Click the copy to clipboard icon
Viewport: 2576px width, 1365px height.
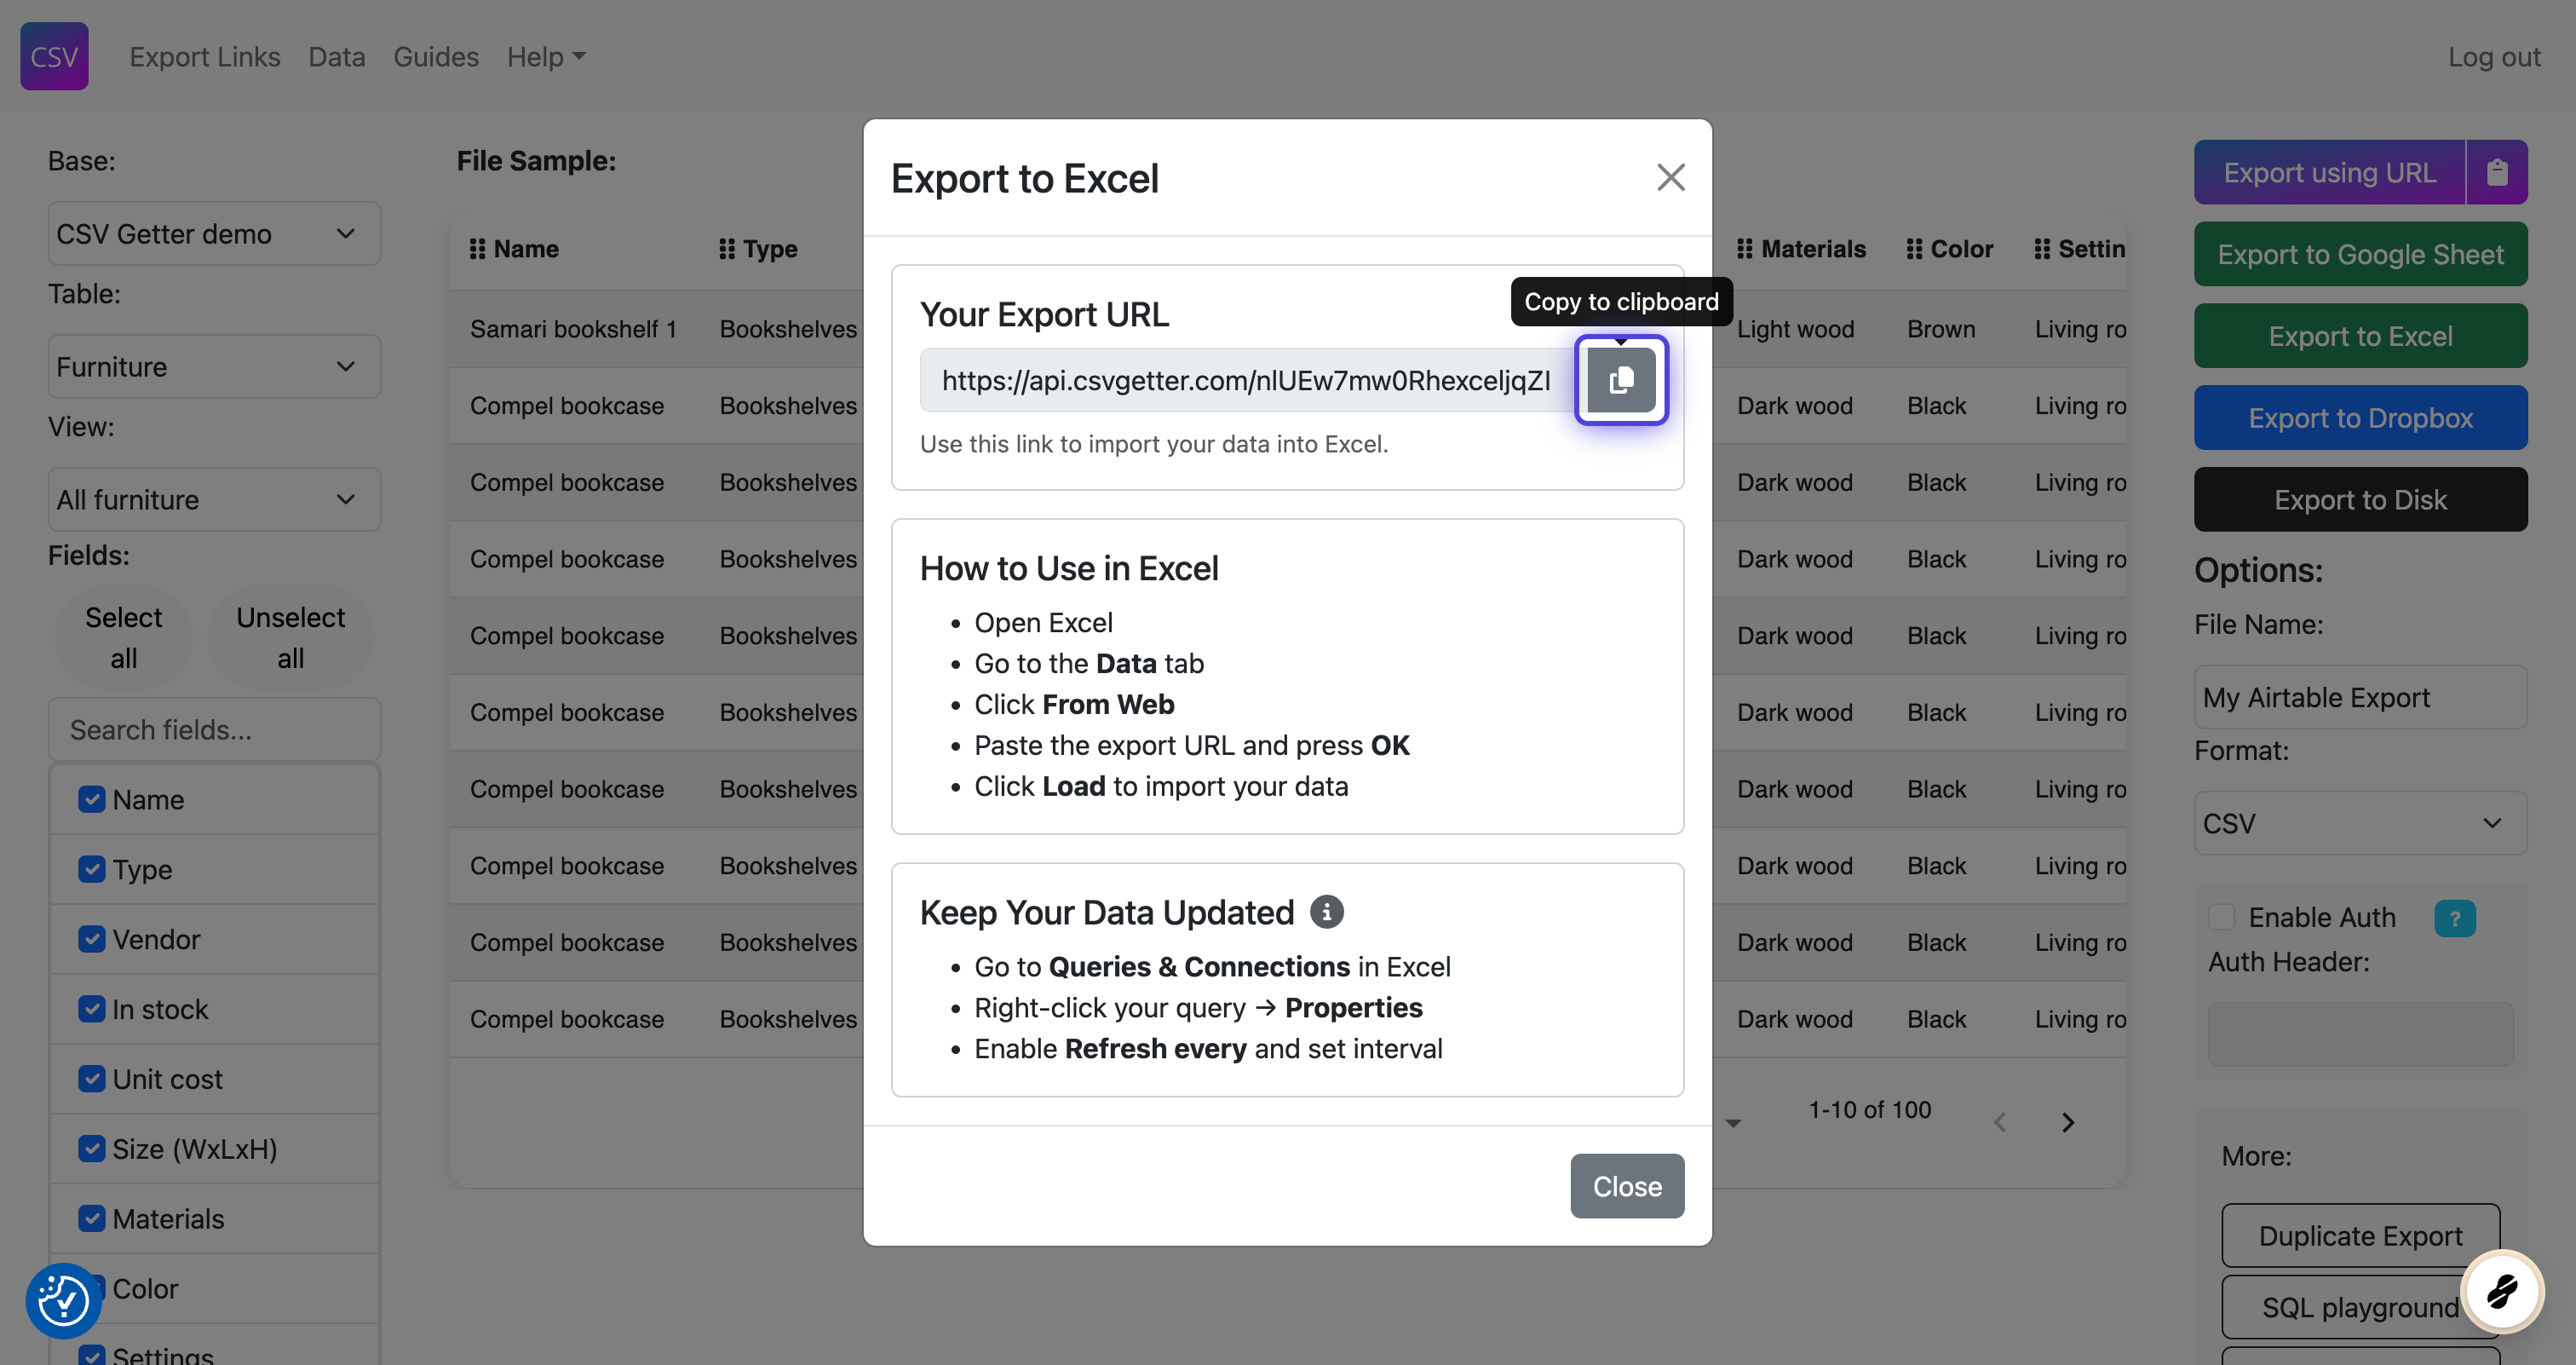coord(1620,380)
